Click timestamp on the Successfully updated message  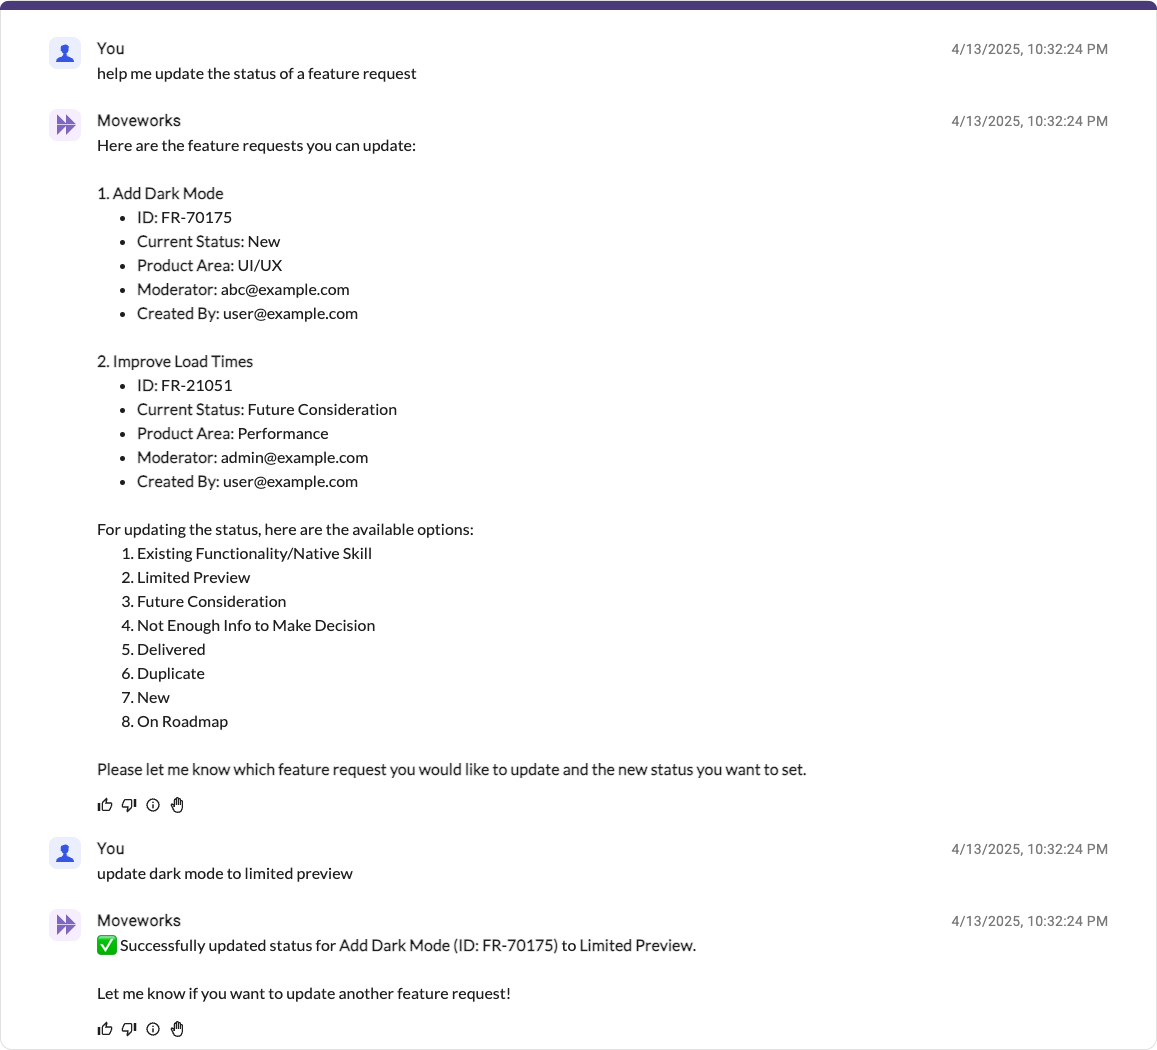1029,921
